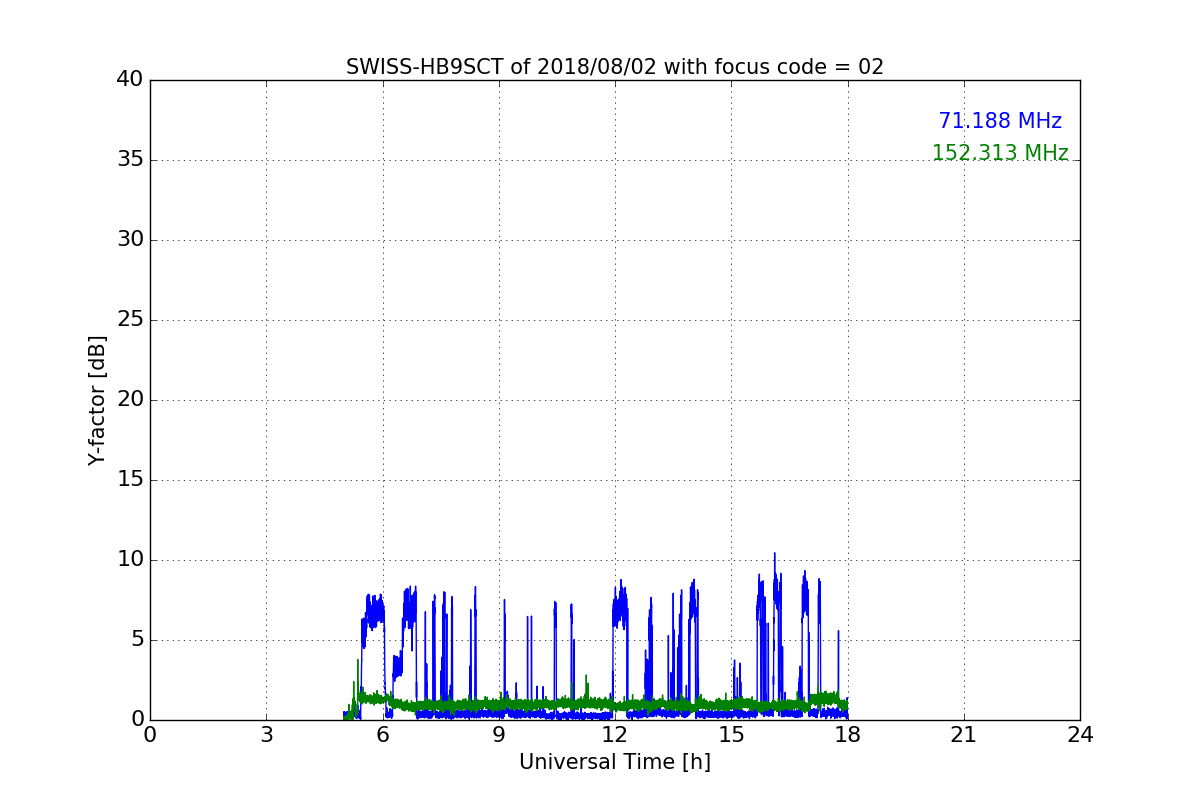The image size is (1200, 800).
Task: Click the y-axis tick label 35
Action: [x=129, y=160]
